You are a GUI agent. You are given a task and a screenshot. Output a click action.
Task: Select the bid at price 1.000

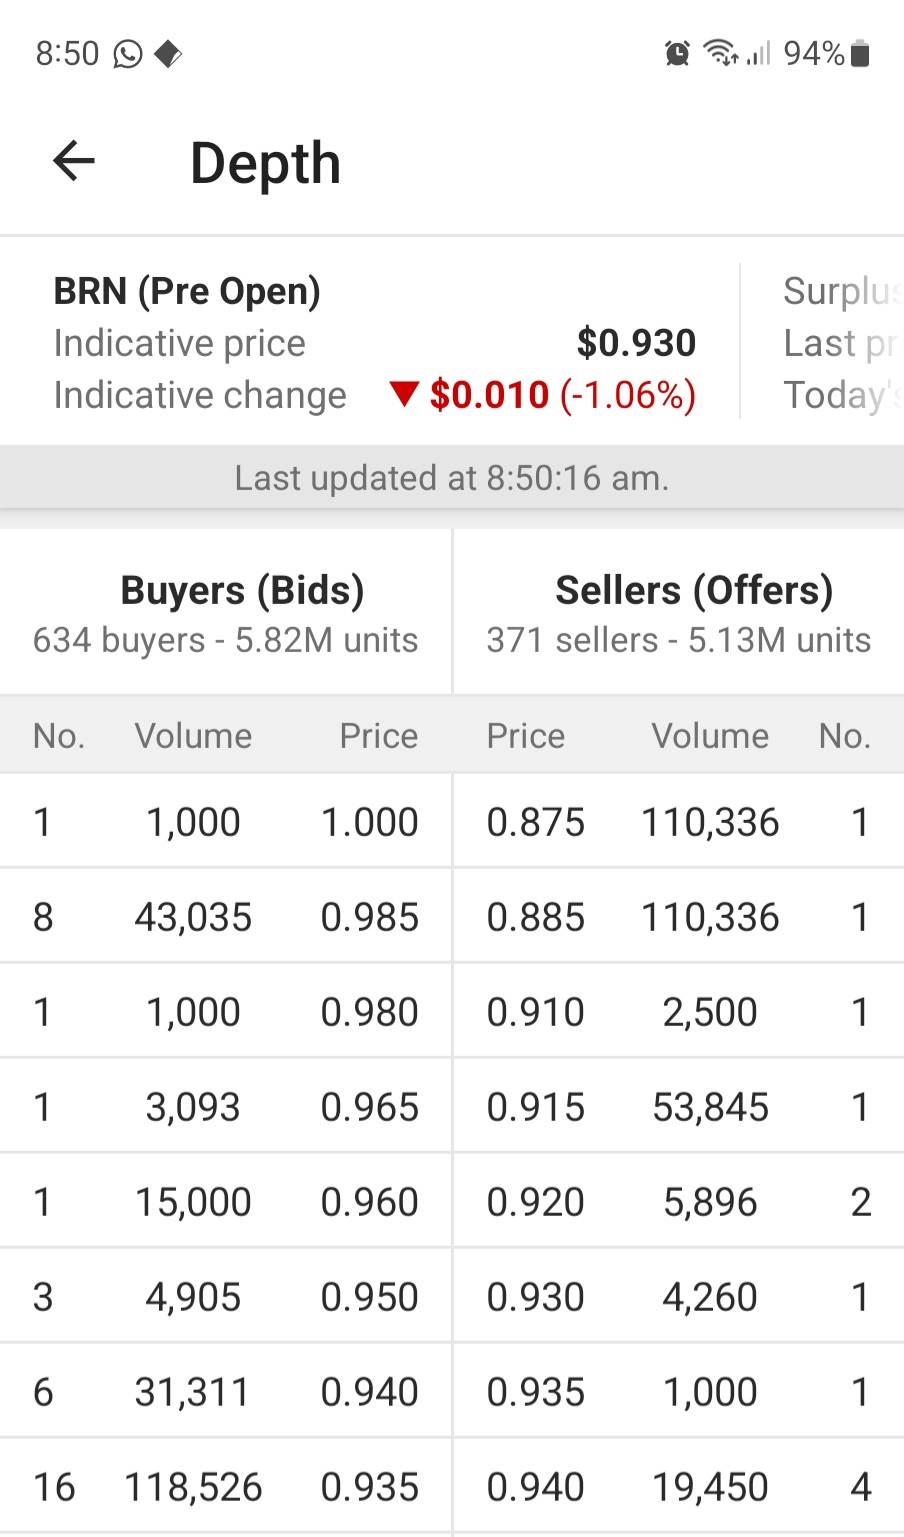coord(369,822)
